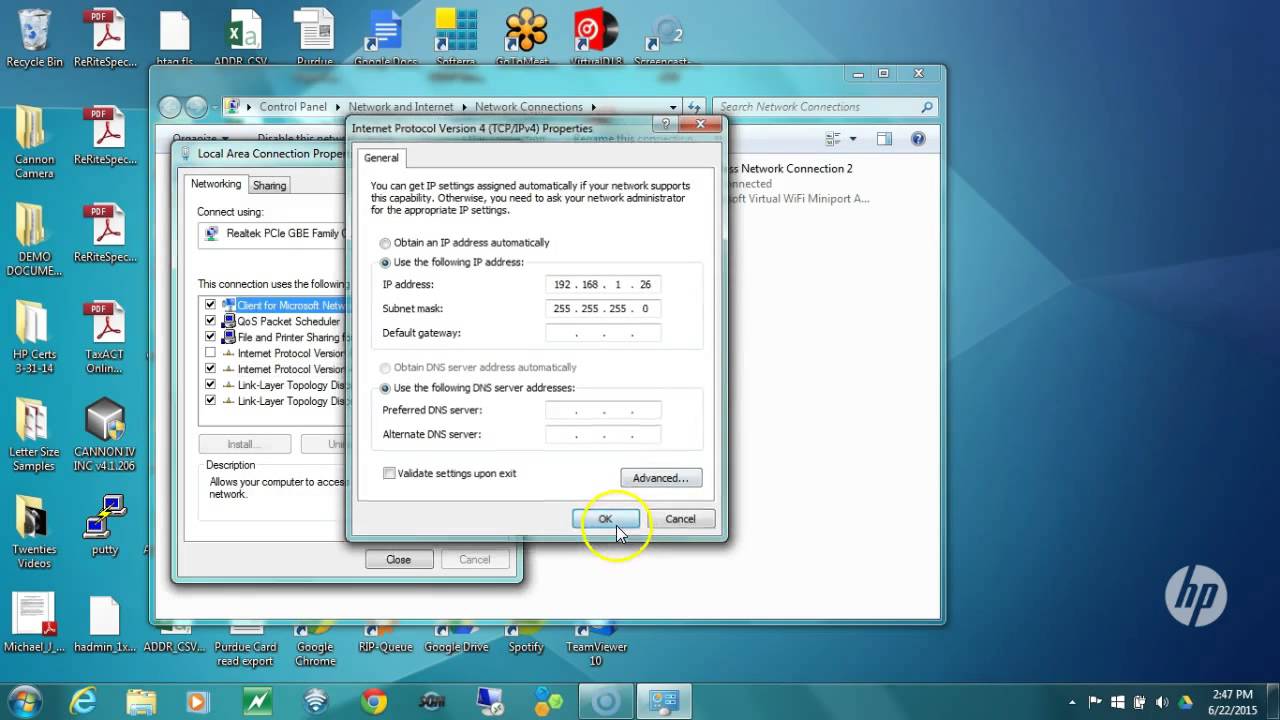
Task: Open Advanced TCP/IP settings
Action: pos(661,478)
